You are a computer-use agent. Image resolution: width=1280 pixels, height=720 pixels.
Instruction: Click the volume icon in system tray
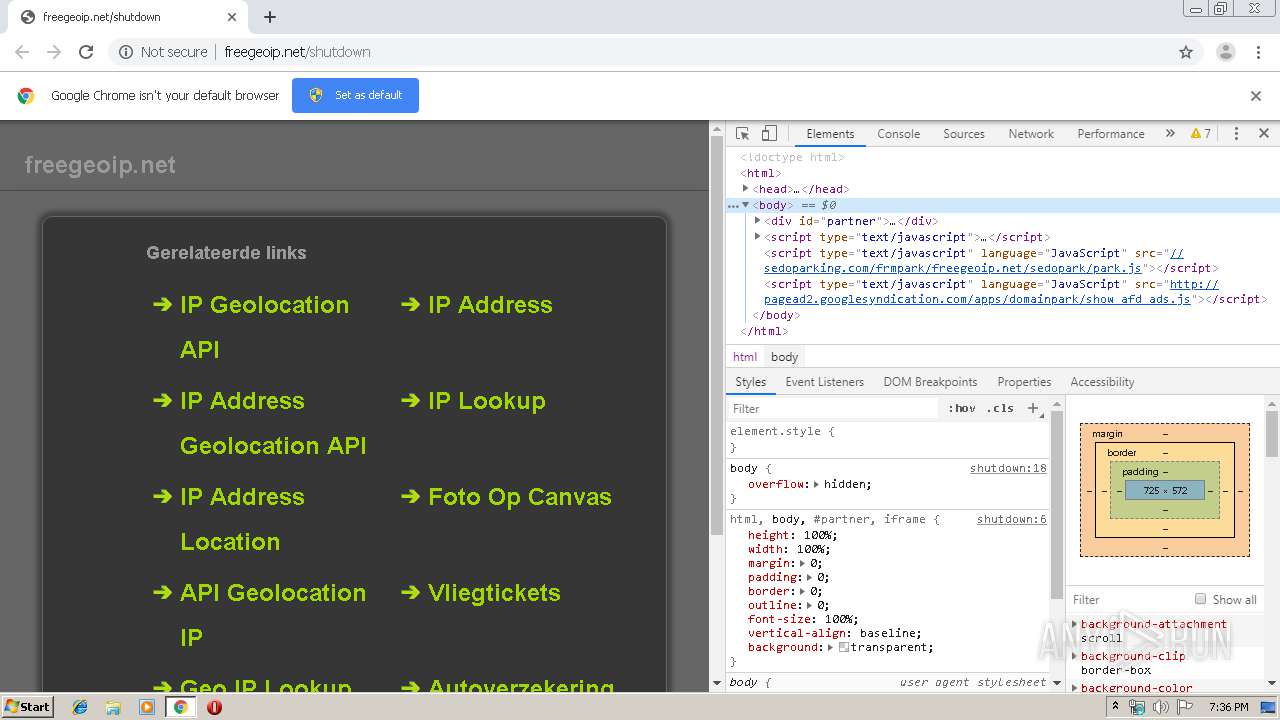[1161, 707]
